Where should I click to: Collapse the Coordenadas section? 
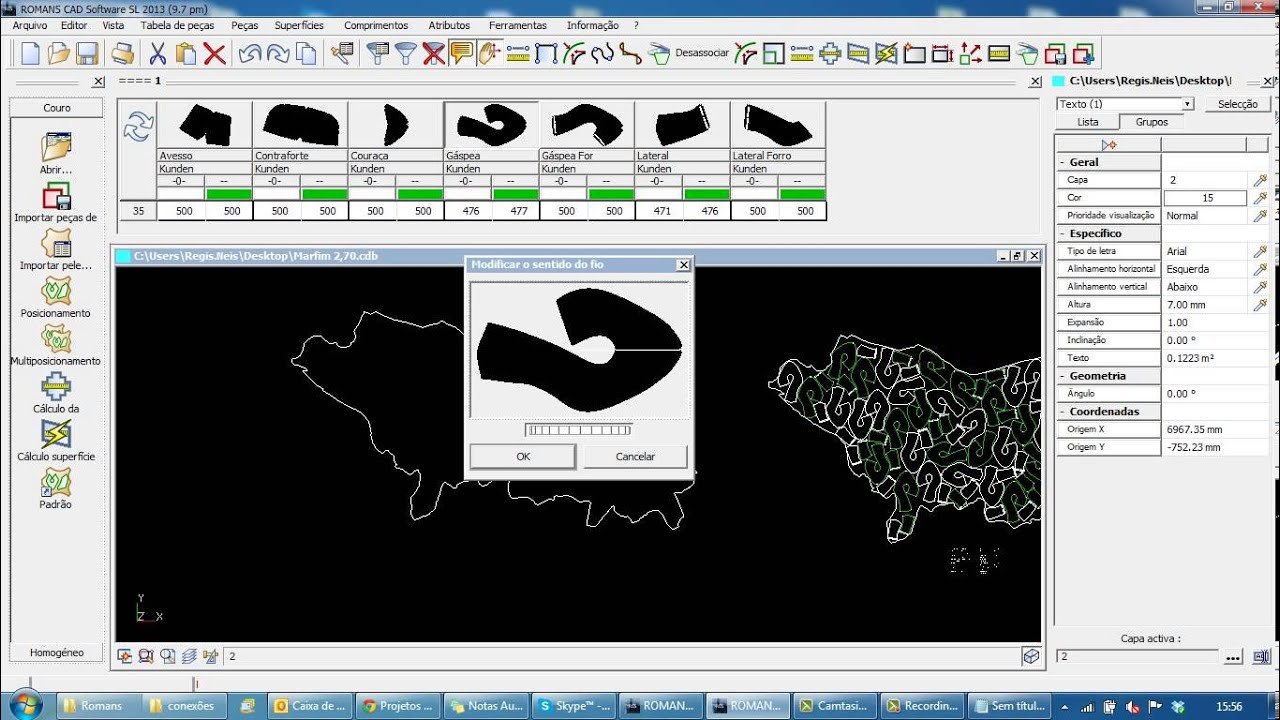tap(1064, 411)
